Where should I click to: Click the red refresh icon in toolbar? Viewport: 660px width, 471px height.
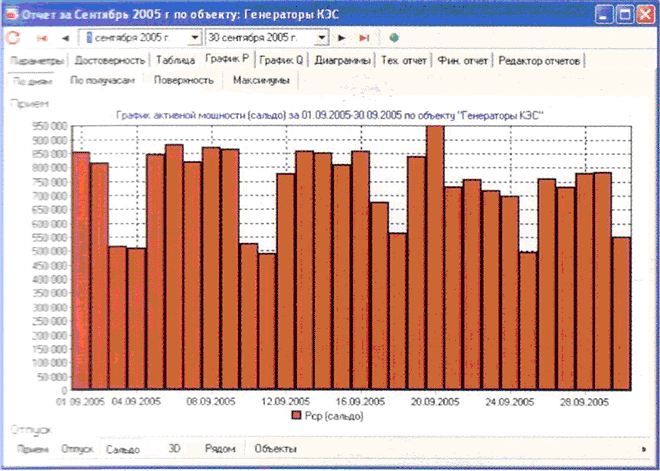(14, 38)
